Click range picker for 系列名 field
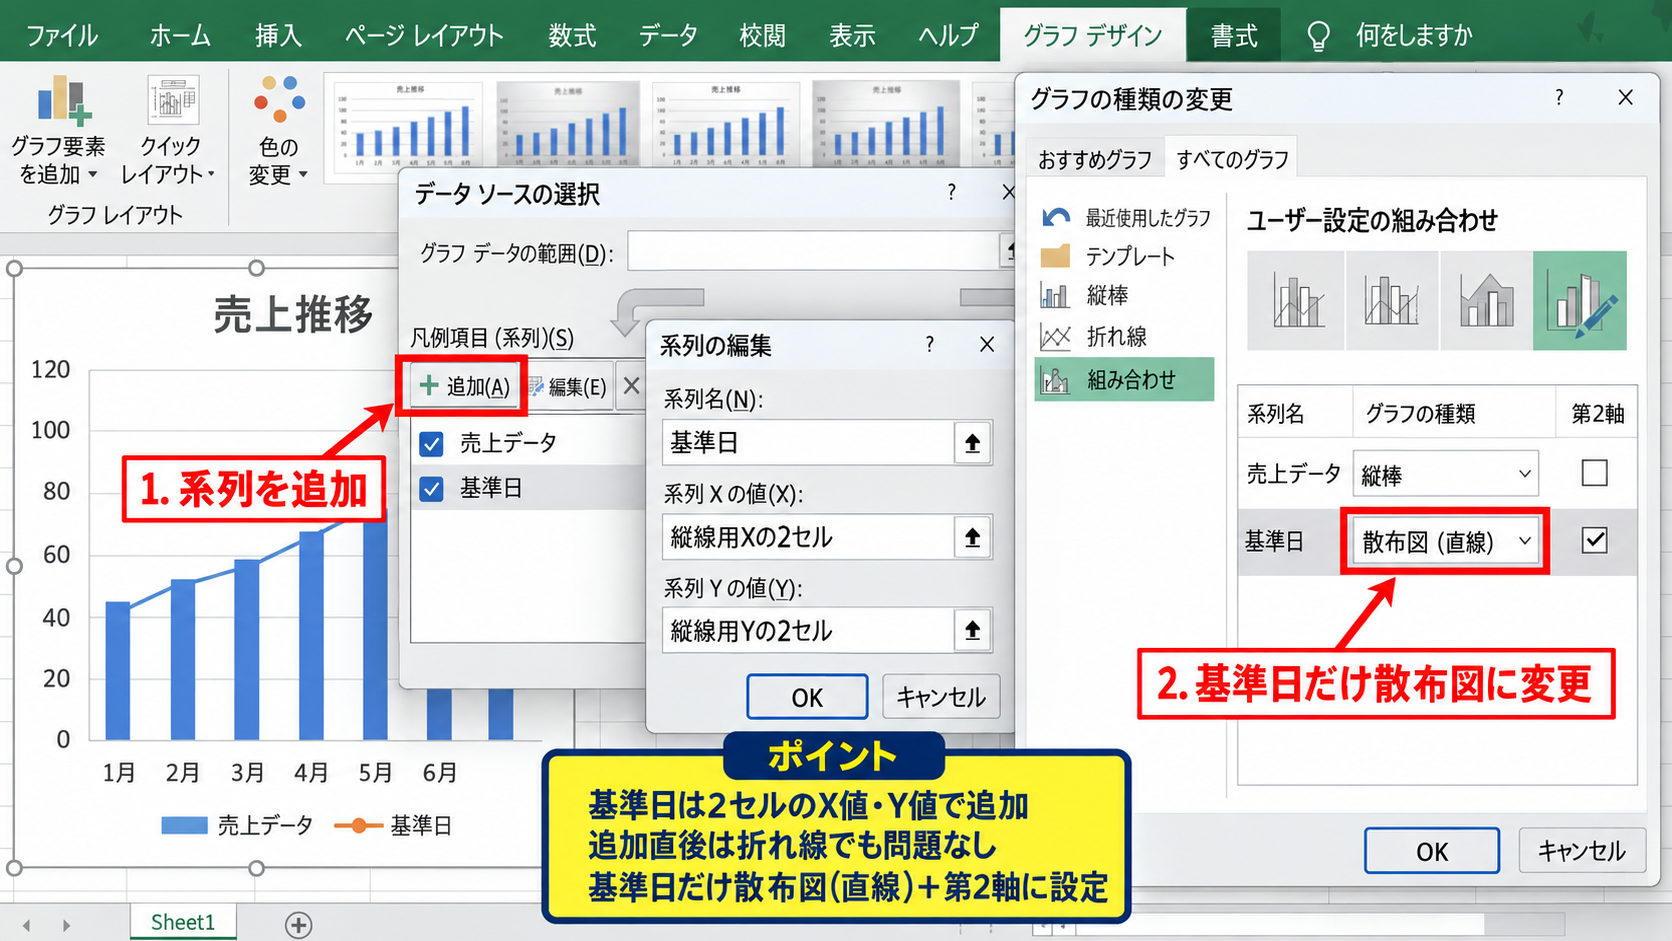This screenshot has width=1672, height=941. click(972, 442)
